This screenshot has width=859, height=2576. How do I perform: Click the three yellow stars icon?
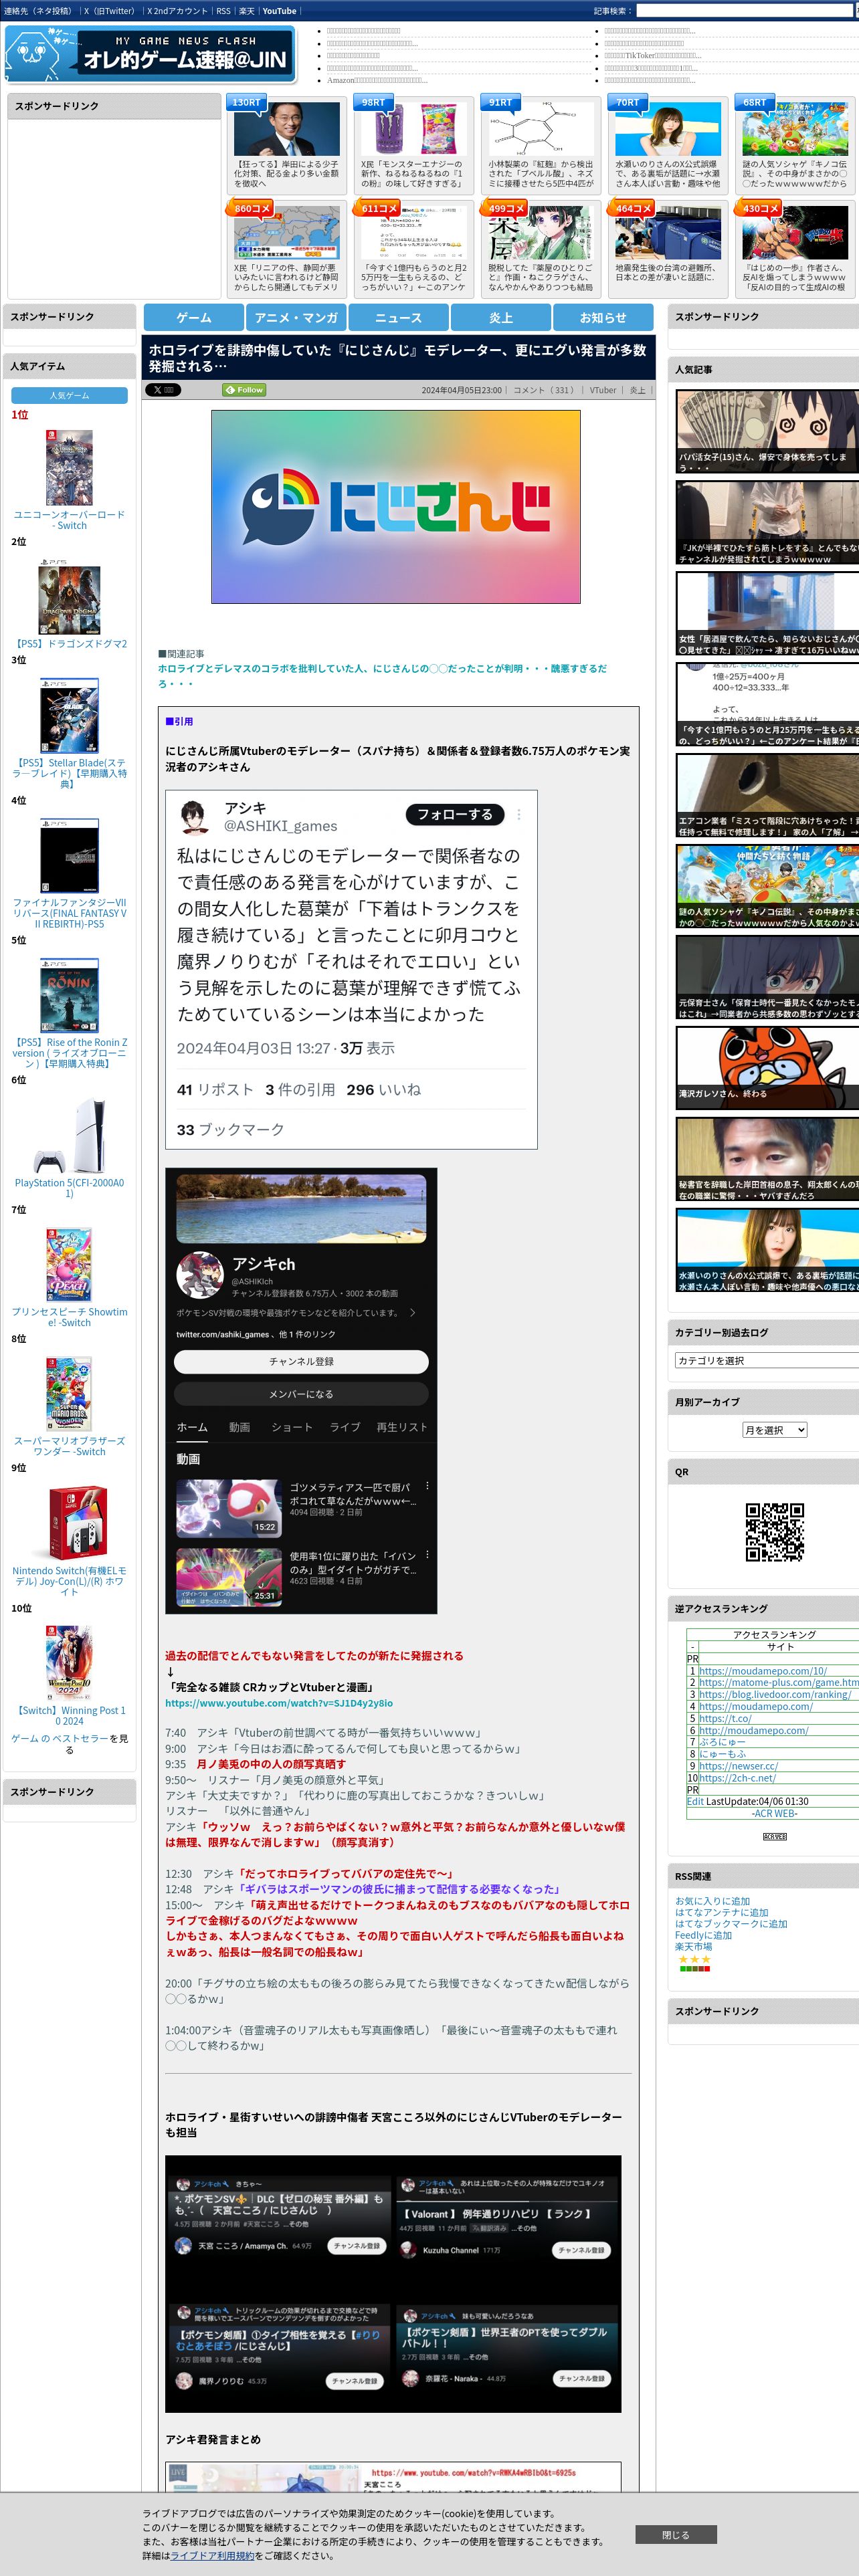pyautogui.click(x=694, y=1959)
